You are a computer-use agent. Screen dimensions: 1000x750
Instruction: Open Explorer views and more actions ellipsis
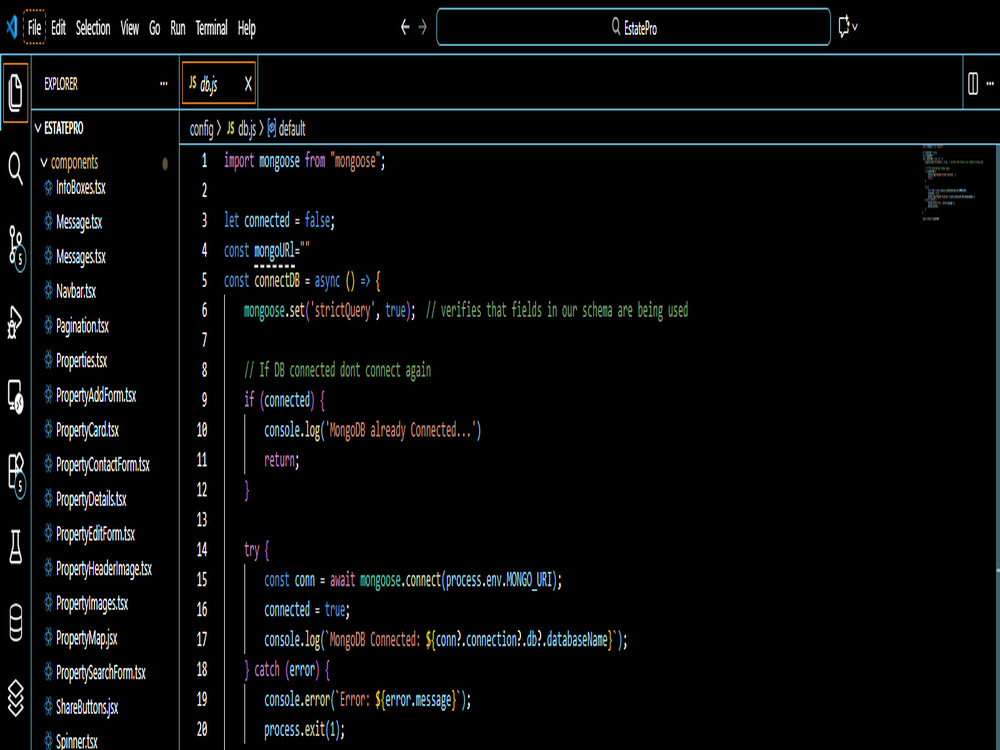point(164,84)
